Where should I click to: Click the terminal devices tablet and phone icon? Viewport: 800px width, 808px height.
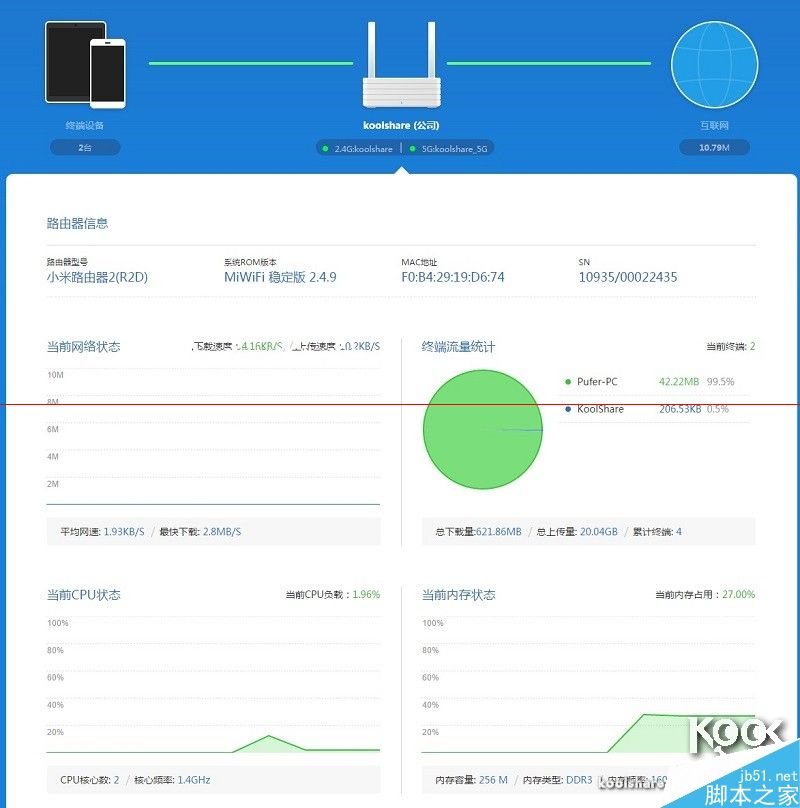click(85, 64)
